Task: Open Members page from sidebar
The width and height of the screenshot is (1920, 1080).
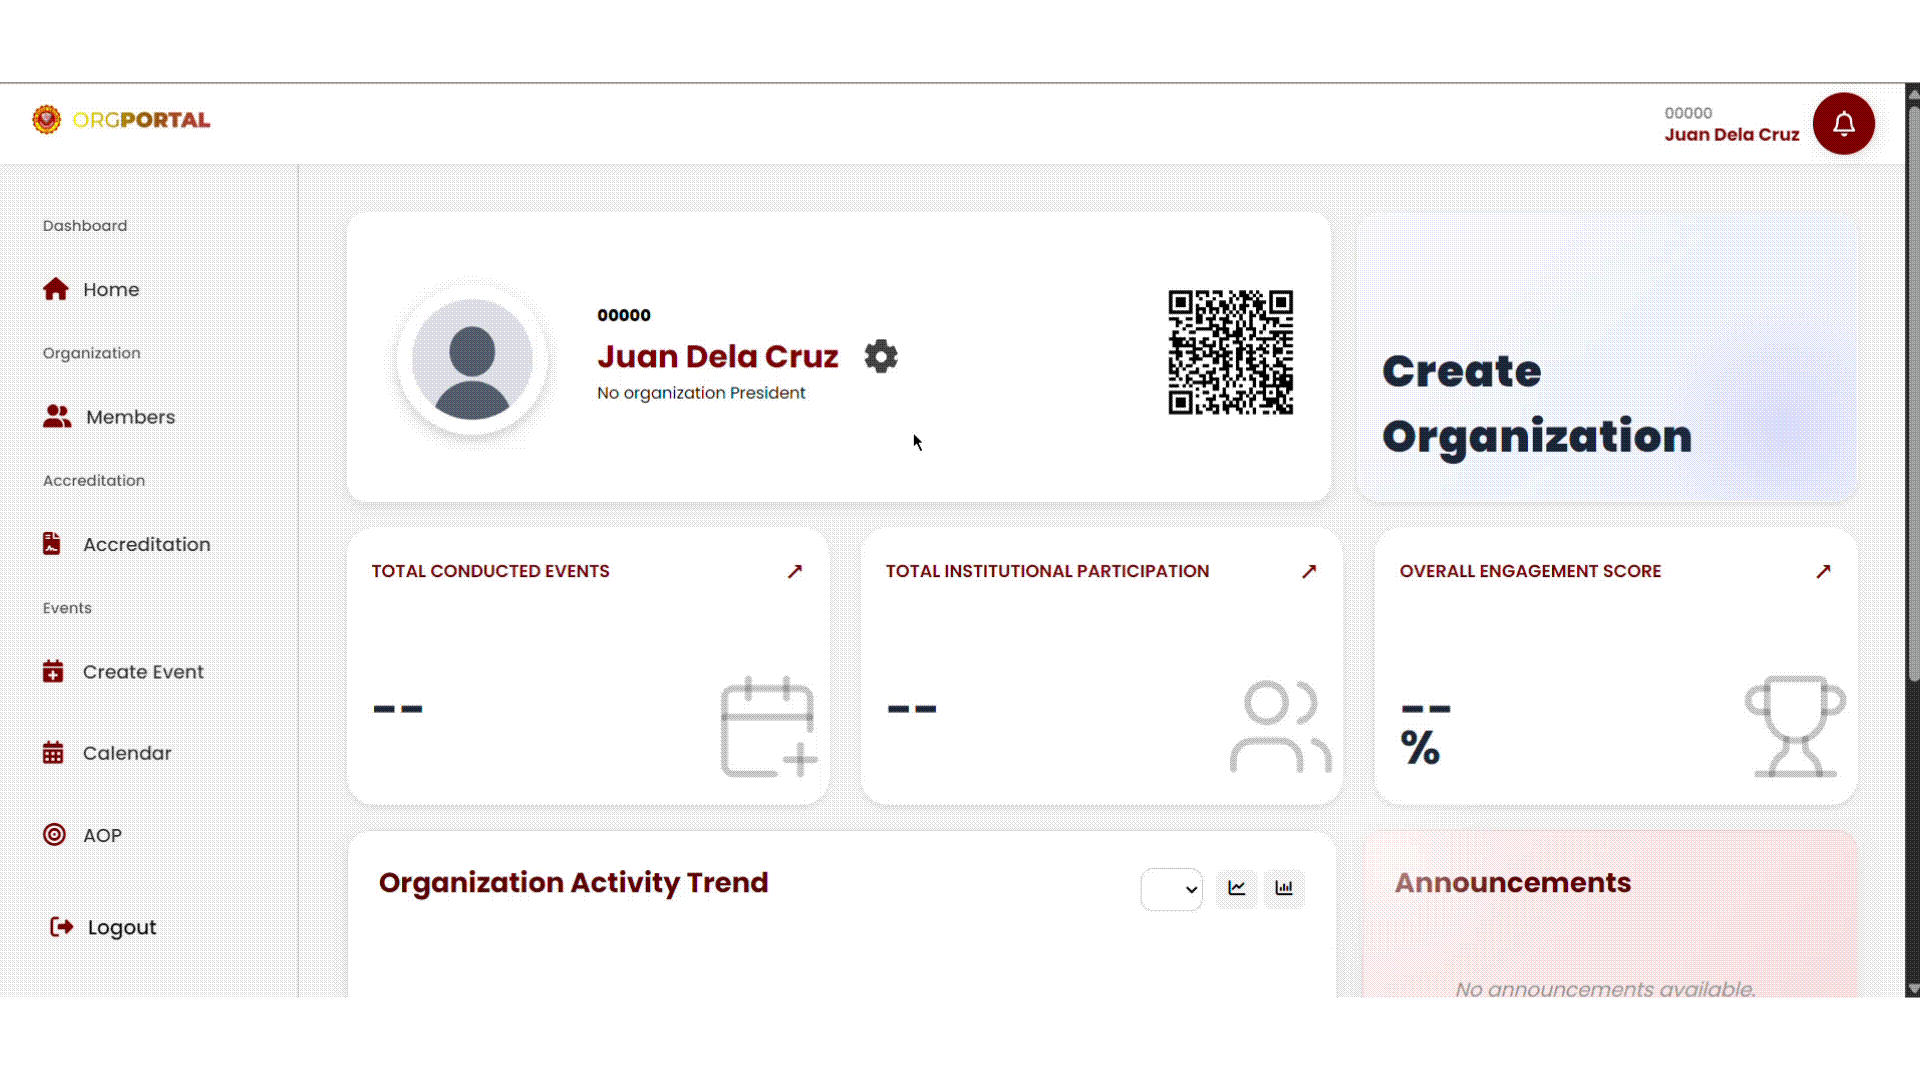Action: [130, 417]
